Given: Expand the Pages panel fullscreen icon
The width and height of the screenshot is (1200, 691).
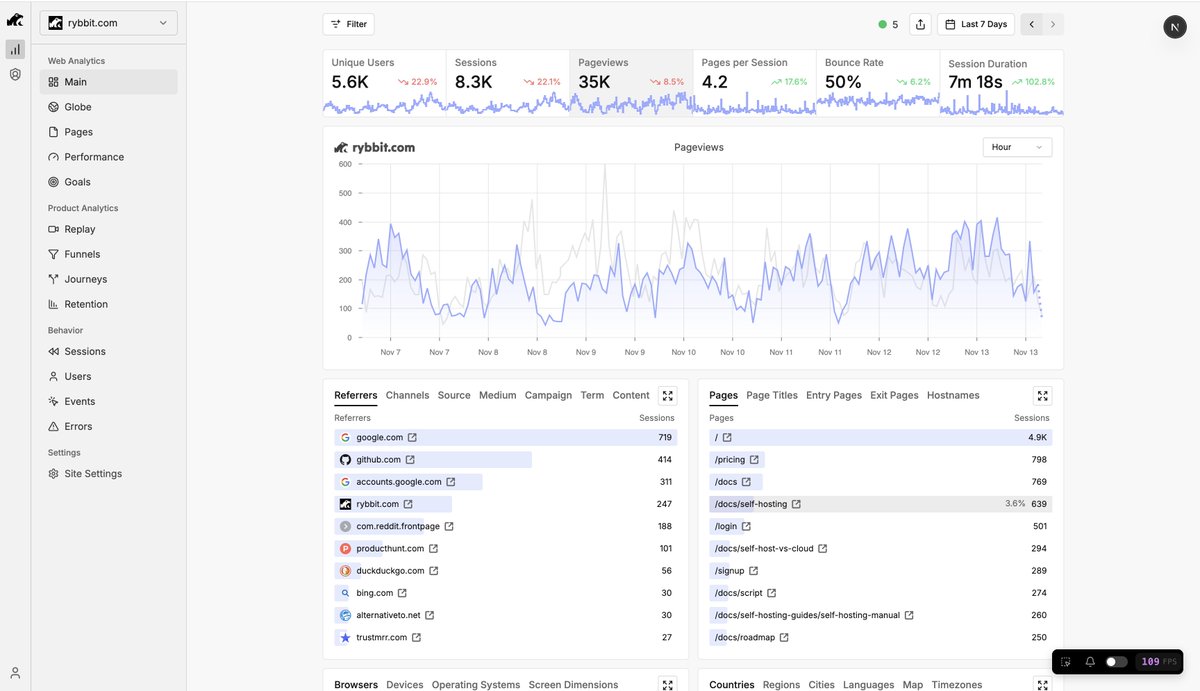Looking at the screenshot, I should [x=1043, y=396].
